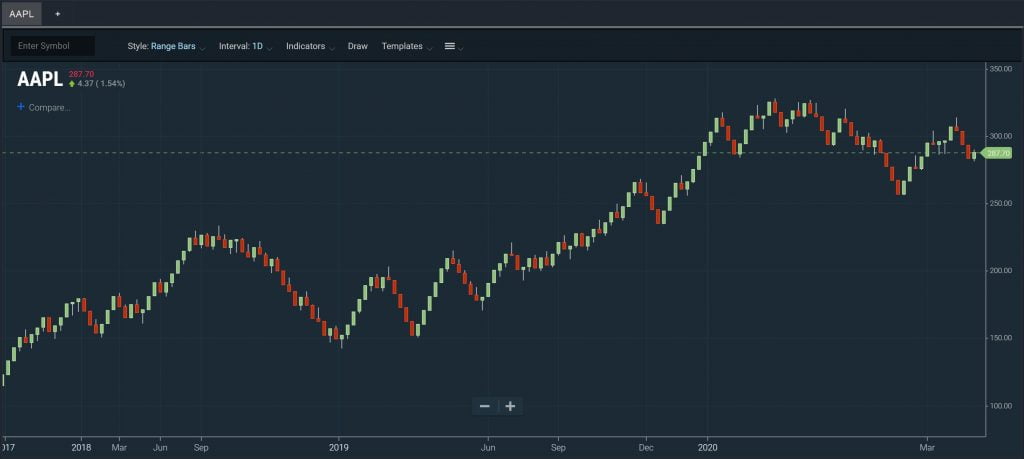Click the AAPL ticker title
This screenshot has height=459, width=1024.
pos(40,80)
